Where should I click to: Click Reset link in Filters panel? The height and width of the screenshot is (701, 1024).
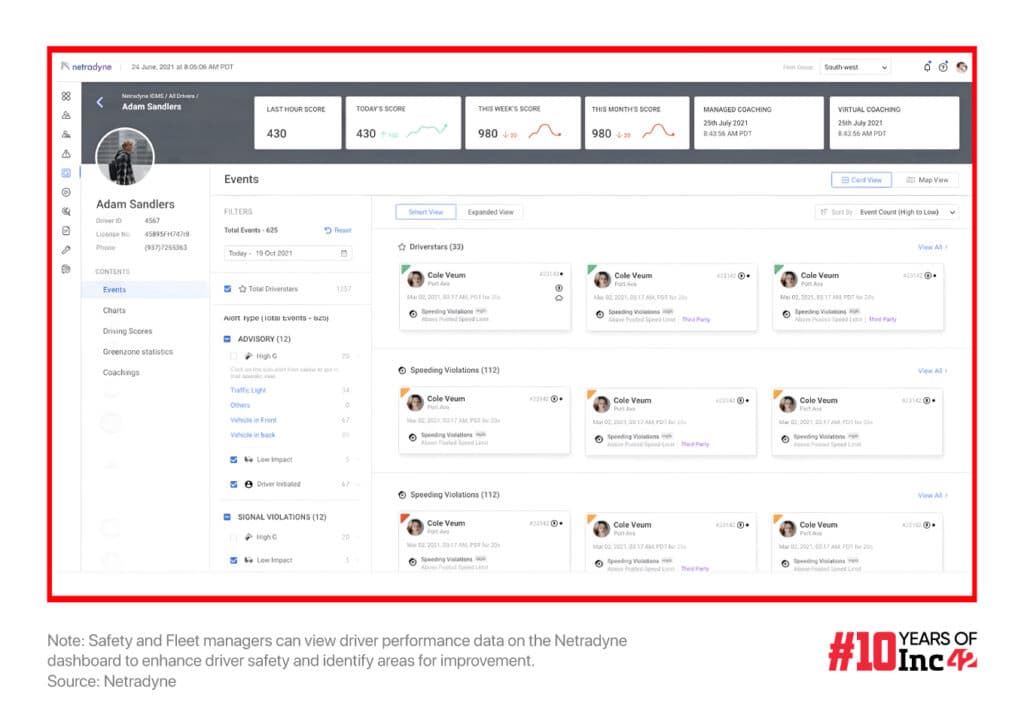click(x=338, y=230)
